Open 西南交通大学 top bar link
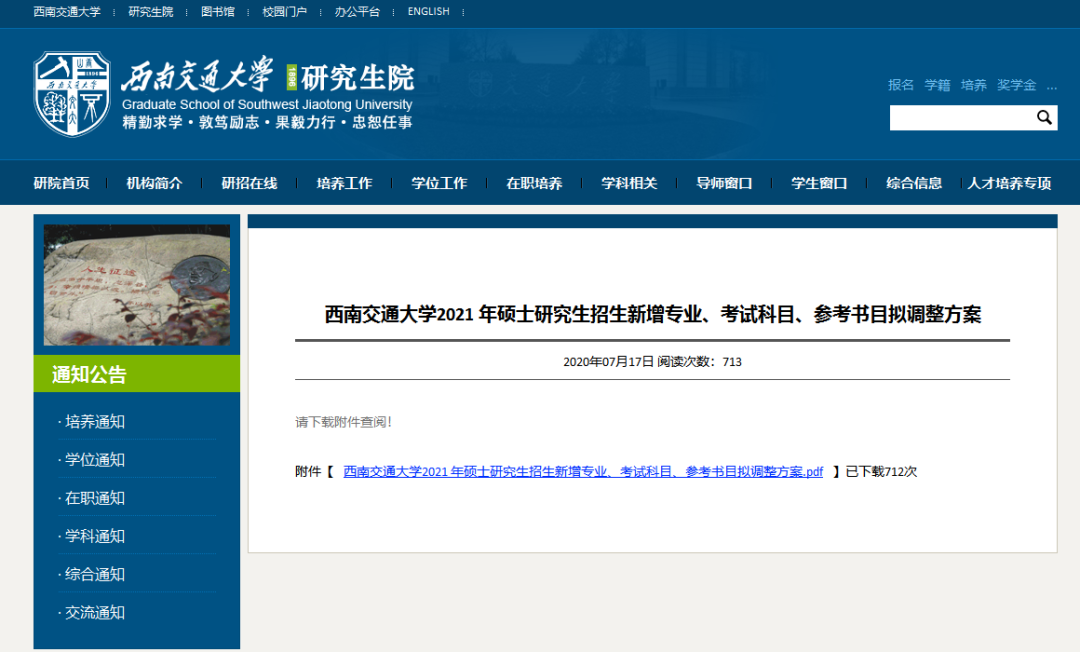The width and height of the screenshot is (1080, 652). [67, 12]
